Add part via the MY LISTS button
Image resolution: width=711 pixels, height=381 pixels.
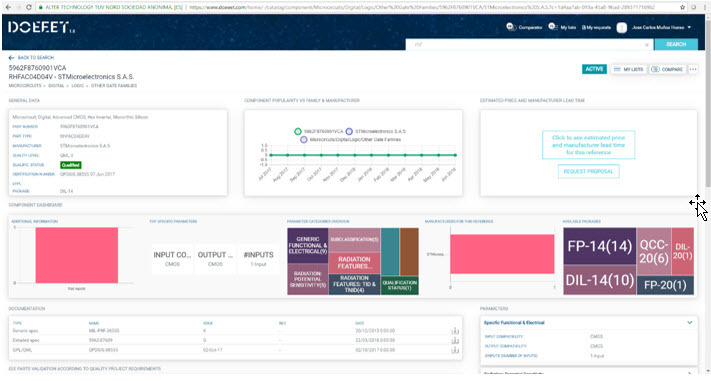click(628, 69)
